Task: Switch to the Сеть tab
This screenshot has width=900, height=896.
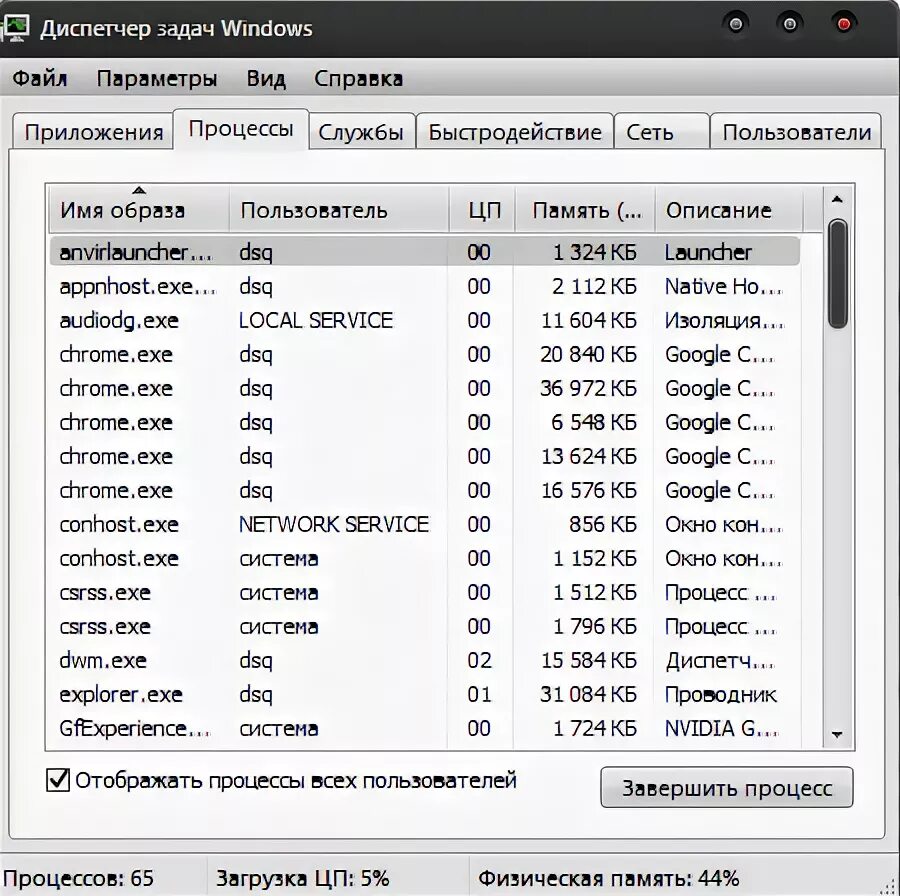Action: tap(661, 132)
